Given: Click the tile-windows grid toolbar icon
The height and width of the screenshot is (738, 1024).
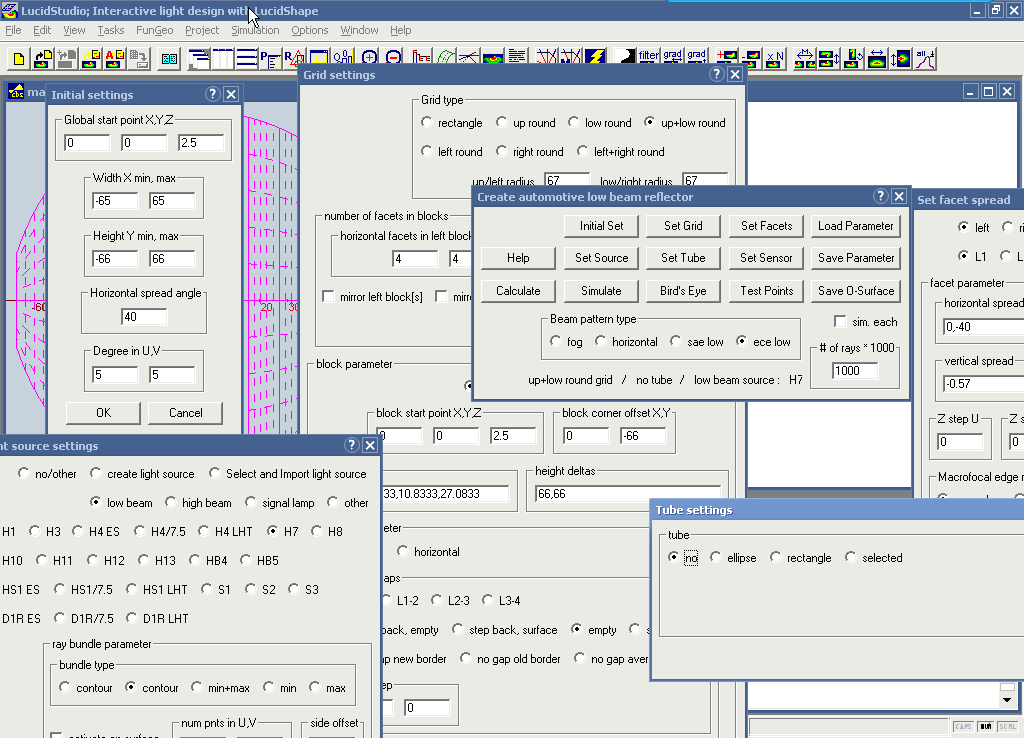Looking at the screenshot, I should point(169,59).
